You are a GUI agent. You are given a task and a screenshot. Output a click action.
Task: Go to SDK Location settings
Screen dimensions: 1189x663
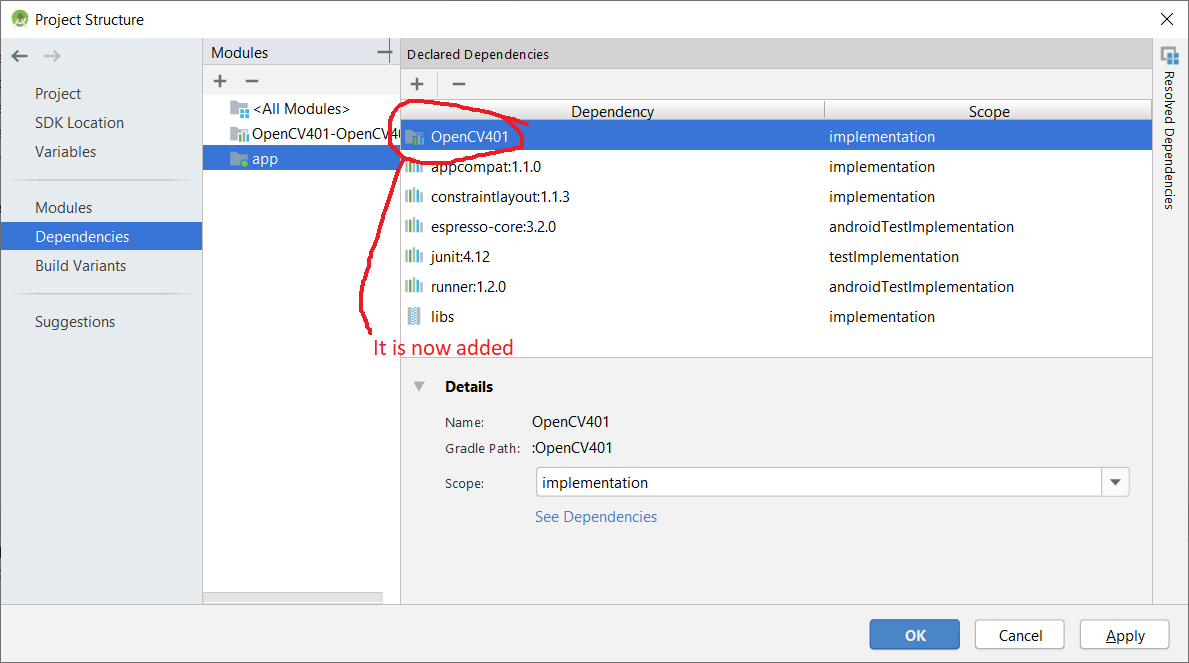(79, 123)
